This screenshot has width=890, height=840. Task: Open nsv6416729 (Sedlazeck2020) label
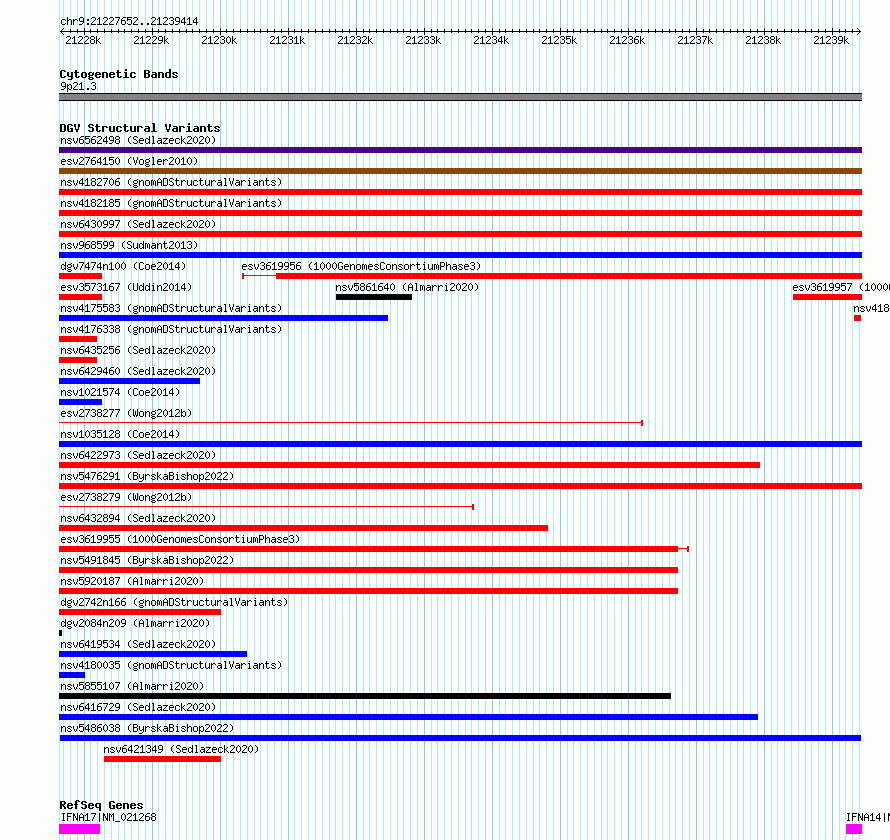(138, 707)
